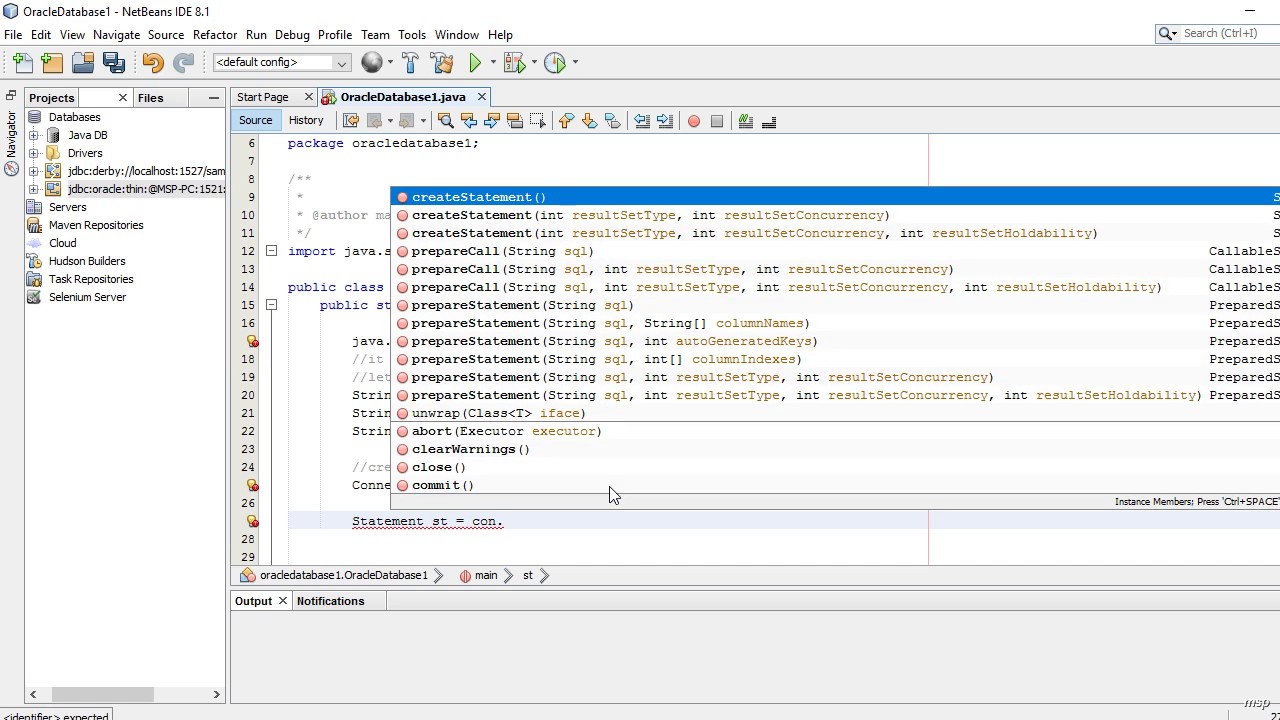Switch to the History view
Screen dimensions: 1280x720
click(306, 120)
